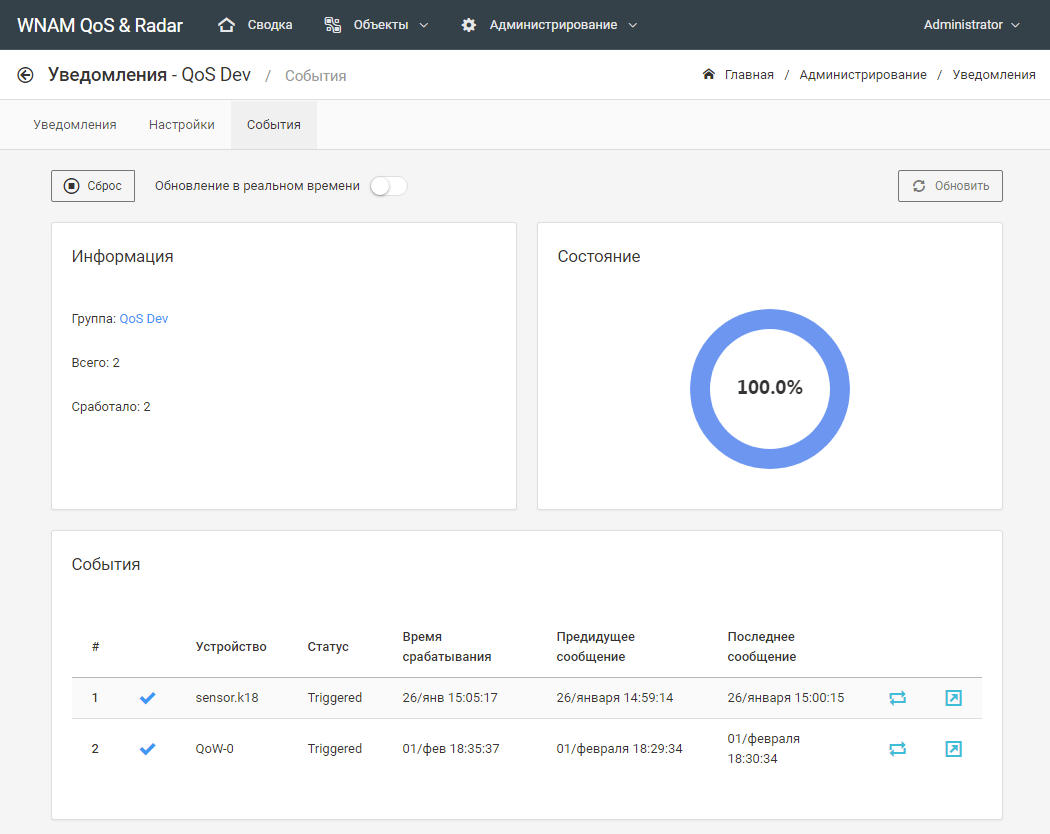Click the Администрирование gear icon
The height and width of the screenshot is (834, 1050).
pyautogui.click(x=469, y=25)
